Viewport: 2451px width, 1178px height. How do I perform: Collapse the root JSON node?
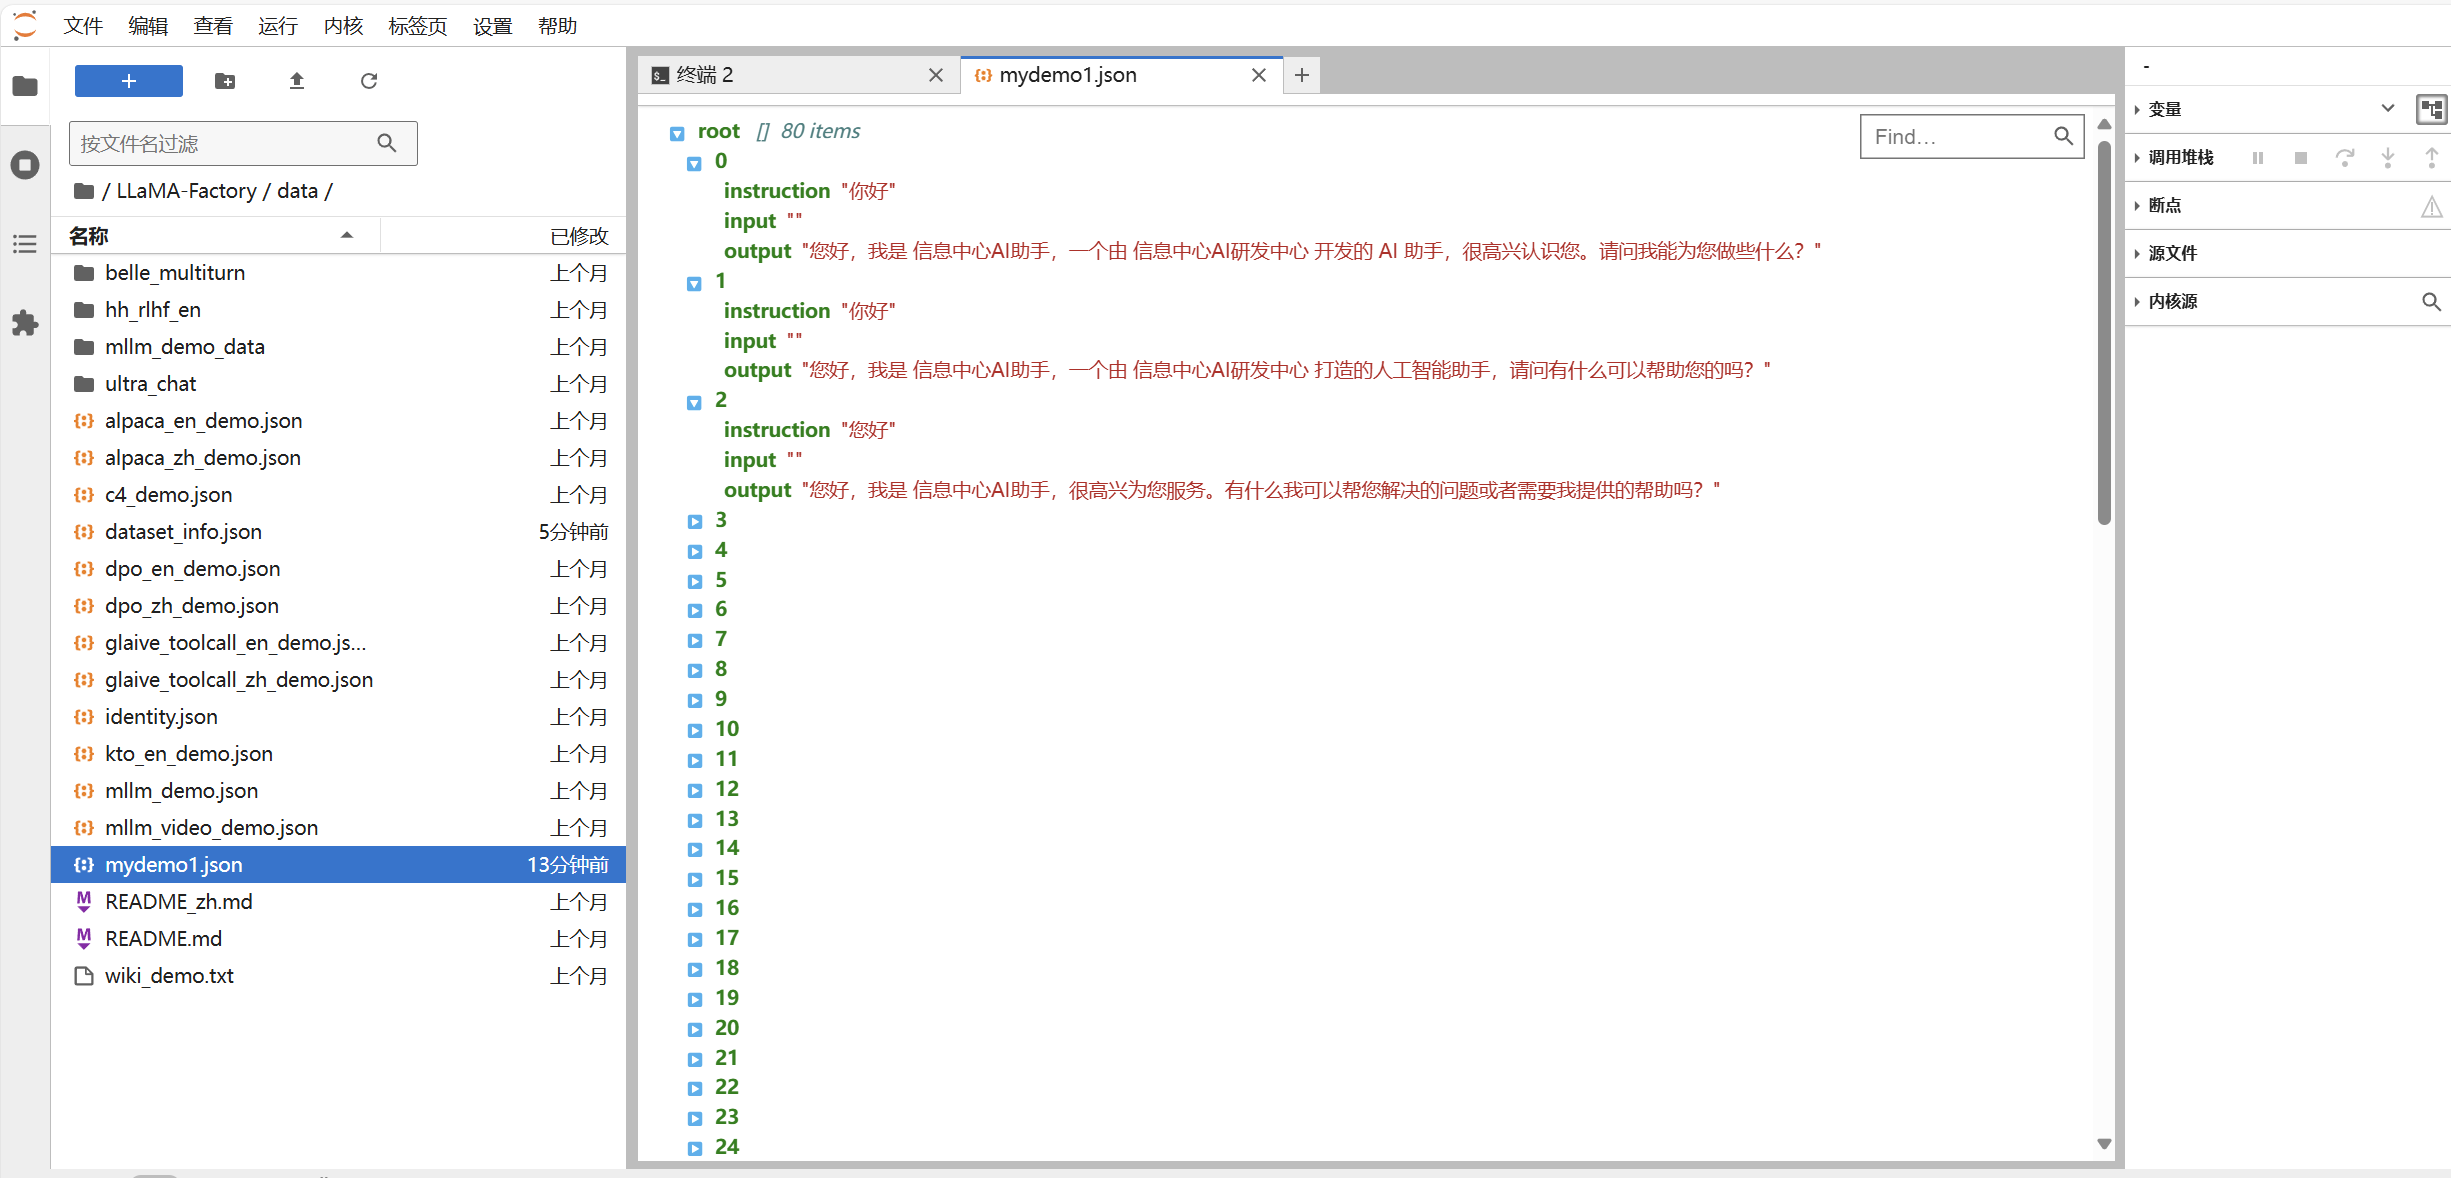coord(677,133)
